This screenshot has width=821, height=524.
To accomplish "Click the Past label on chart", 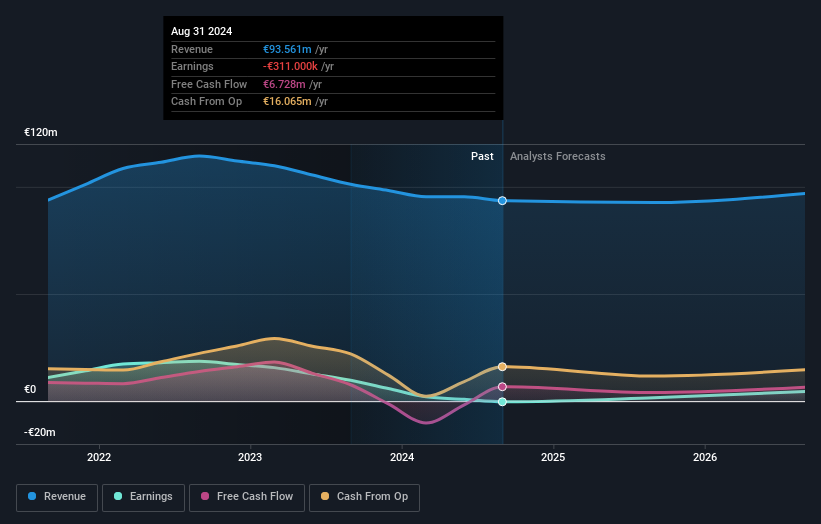I will (x=482, y=156).
